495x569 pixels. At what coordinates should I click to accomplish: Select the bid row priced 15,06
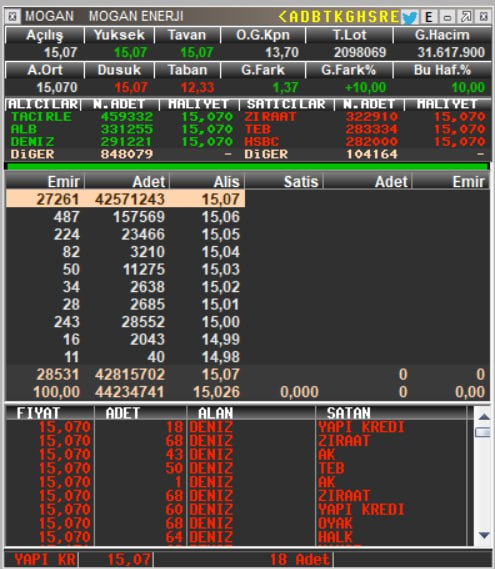click(125, 217)
